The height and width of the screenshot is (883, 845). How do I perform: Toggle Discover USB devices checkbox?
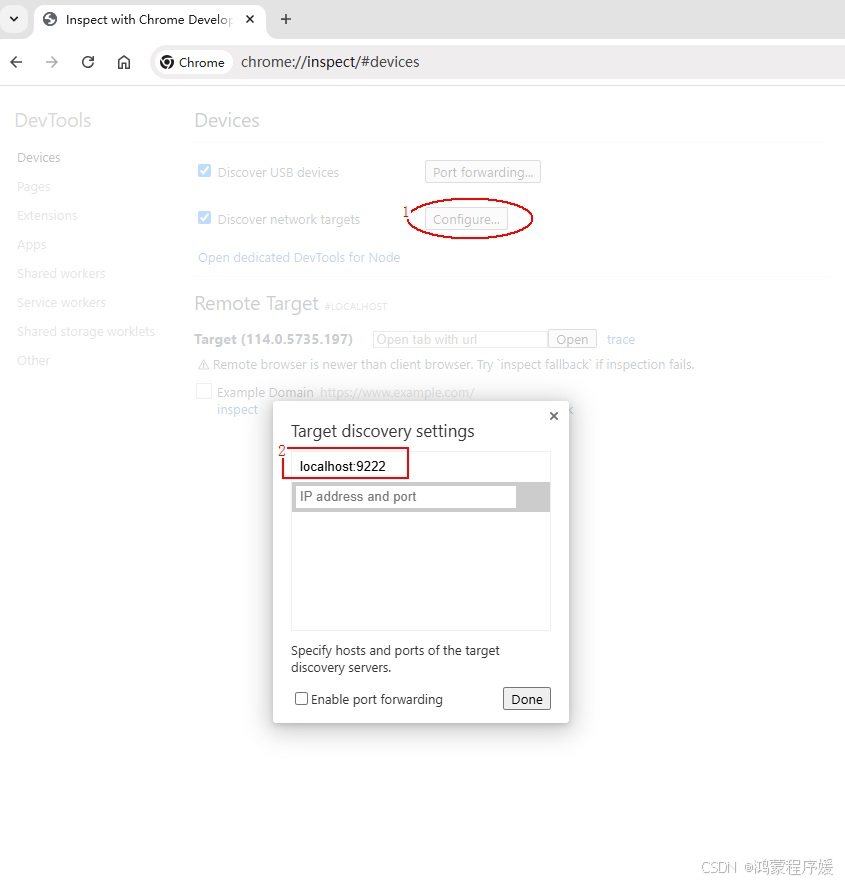click(x=204, y=171)
